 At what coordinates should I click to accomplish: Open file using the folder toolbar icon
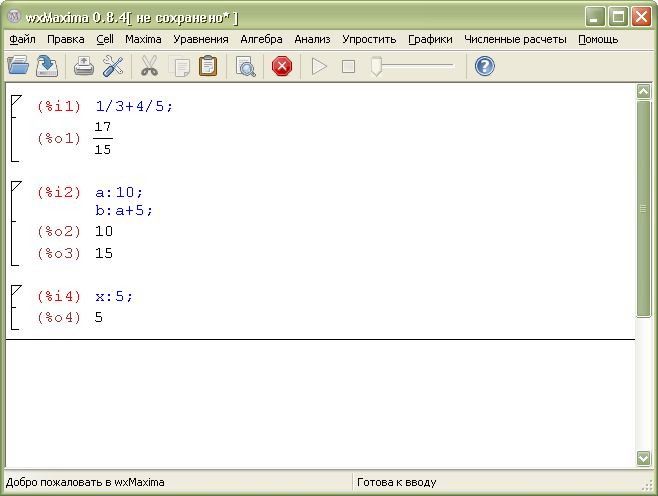coord(18,66)
